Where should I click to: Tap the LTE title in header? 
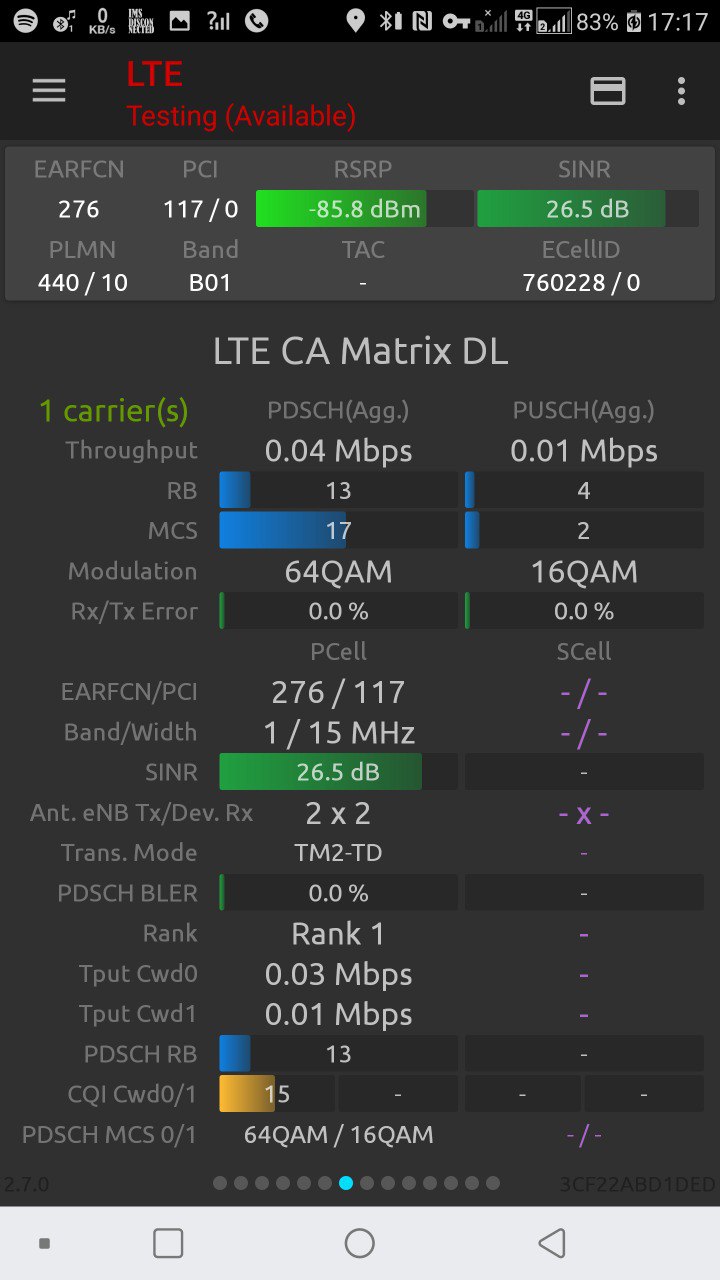(x=154, y=74)
